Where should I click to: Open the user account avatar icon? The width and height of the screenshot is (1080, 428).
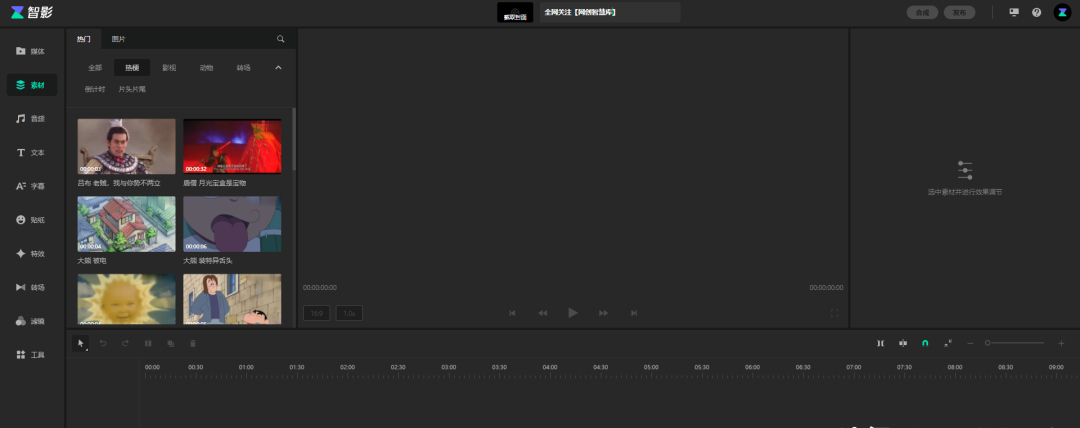(x=1062, y=12)
